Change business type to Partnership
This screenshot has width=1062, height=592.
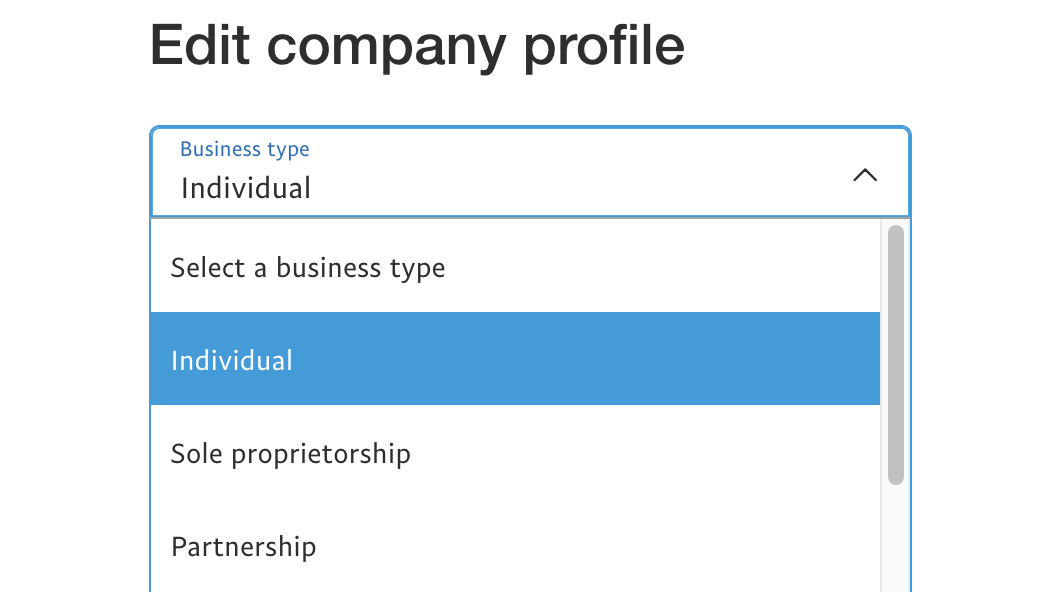[243, 547]
